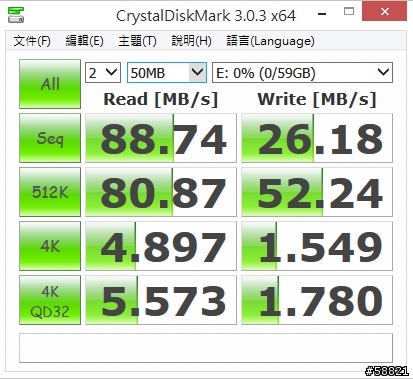Click the Seq write result 26.18
Screen dimensions: 413x379
(x=317, y=138)
